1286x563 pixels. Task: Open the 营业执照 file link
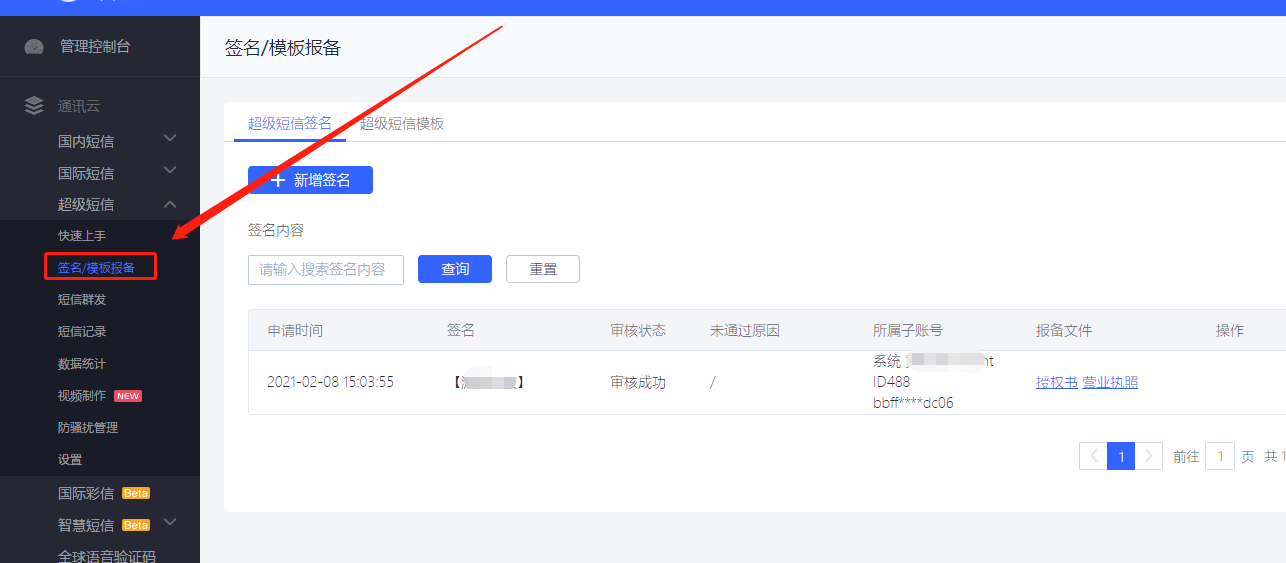[1110, 382]
